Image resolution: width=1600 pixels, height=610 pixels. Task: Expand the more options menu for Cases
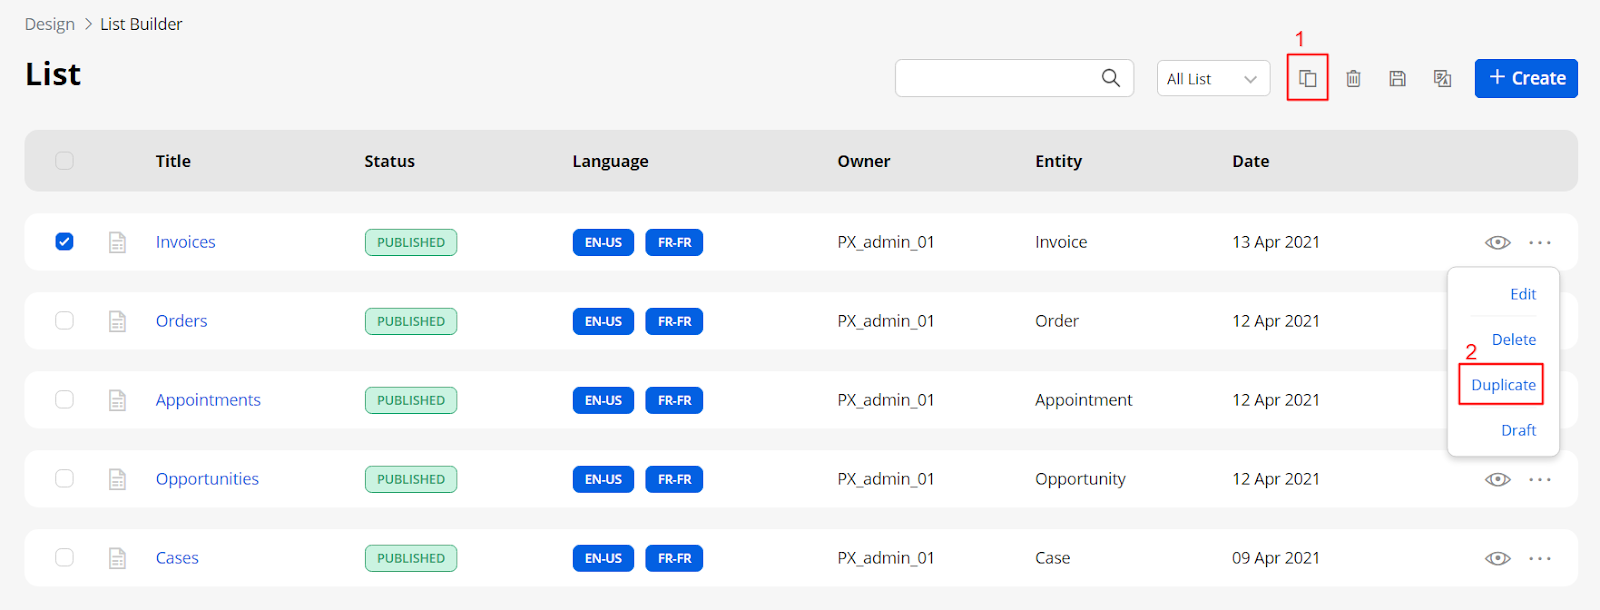1540,558
